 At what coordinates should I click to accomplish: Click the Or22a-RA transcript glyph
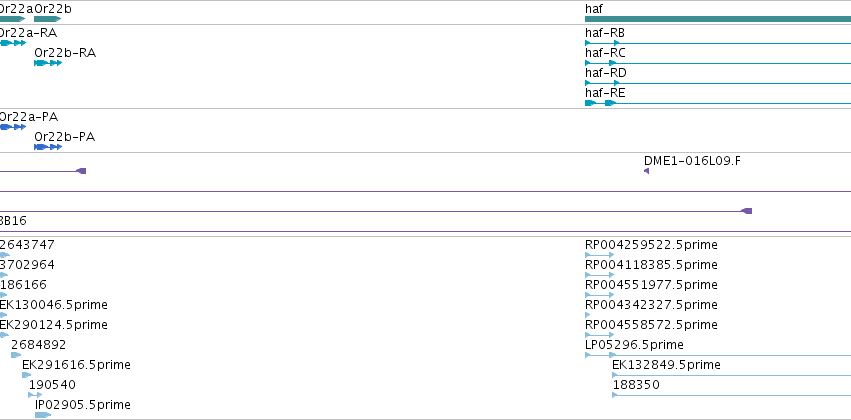13,43
